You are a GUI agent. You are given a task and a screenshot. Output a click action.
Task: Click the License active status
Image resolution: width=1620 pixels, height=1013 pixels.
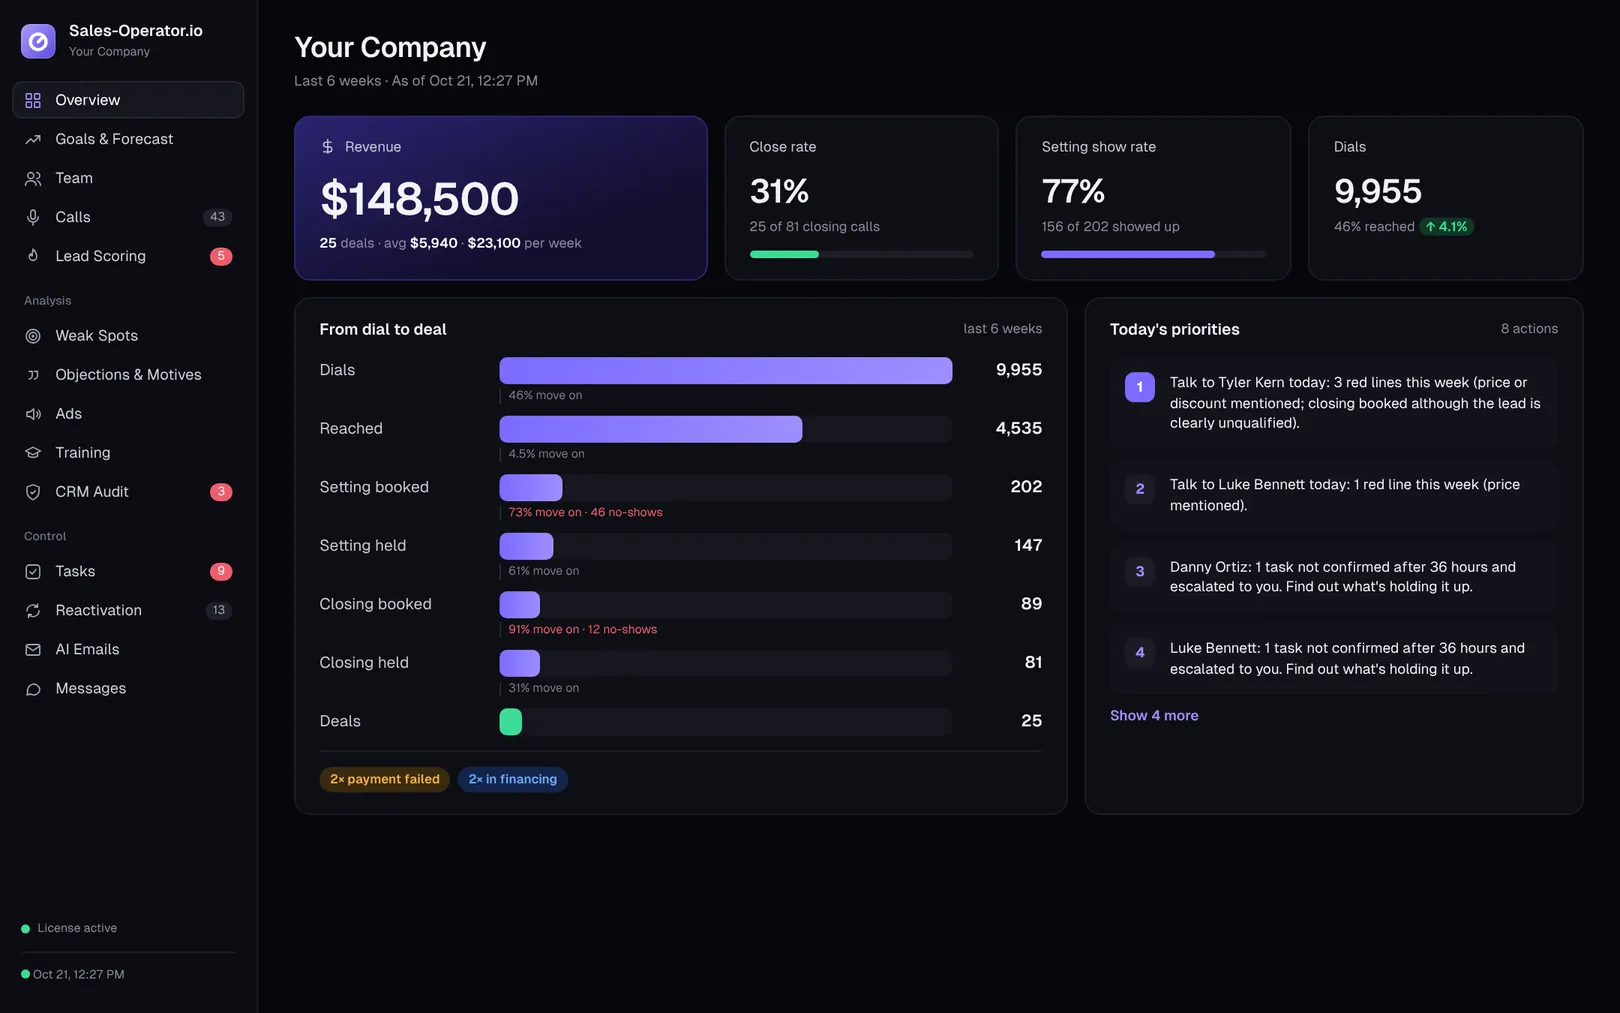(x=69, y=929)
